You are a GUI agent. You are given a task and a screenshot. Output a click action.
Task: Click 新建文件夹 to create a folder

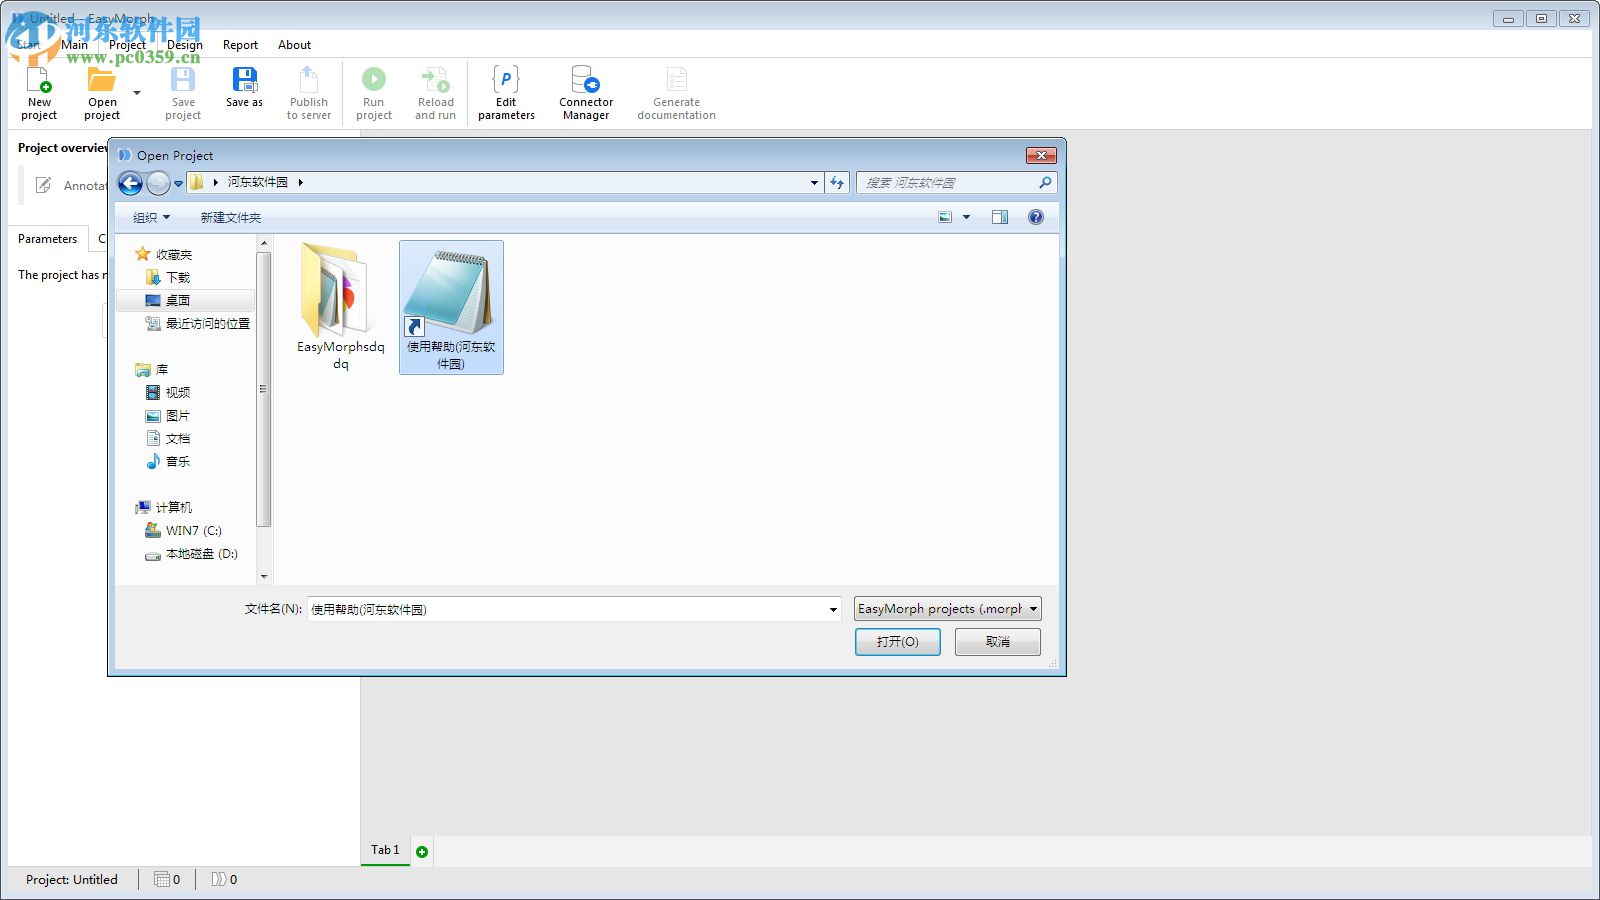point(229,217)
